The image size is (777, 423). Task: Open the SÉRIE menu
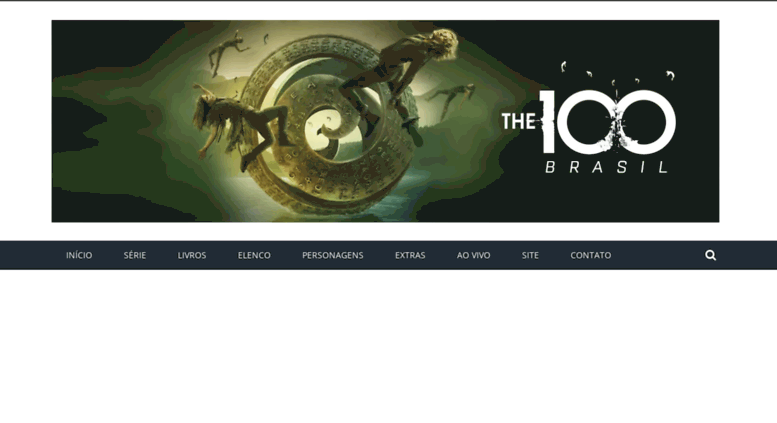click(x=135, y=255)
